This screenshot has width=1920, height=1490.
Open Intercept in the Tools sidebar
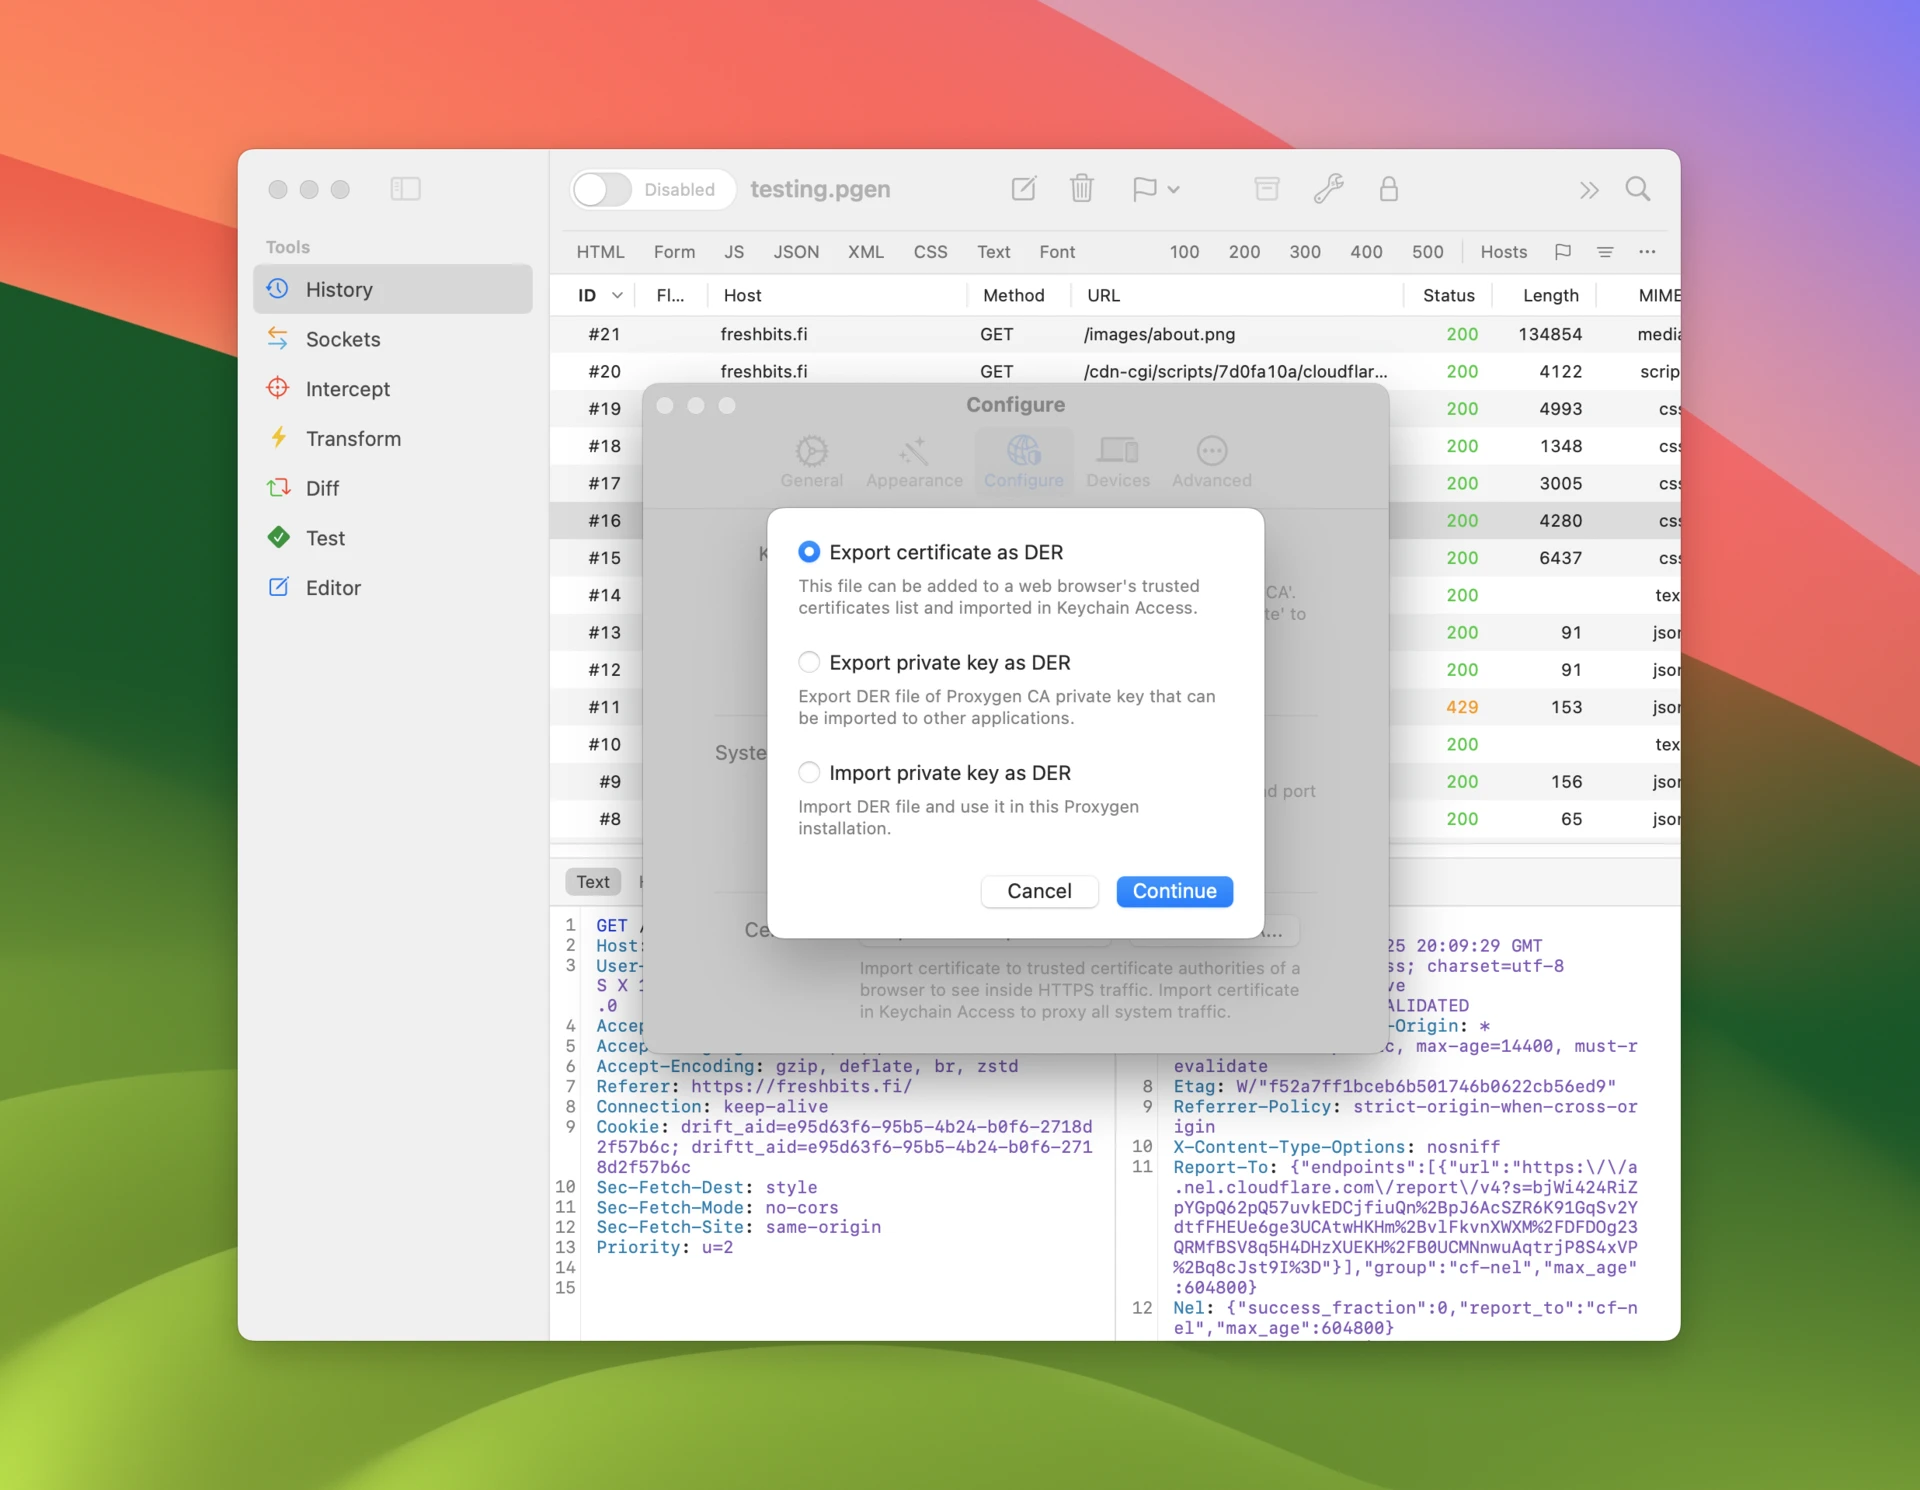coord(347,389)
